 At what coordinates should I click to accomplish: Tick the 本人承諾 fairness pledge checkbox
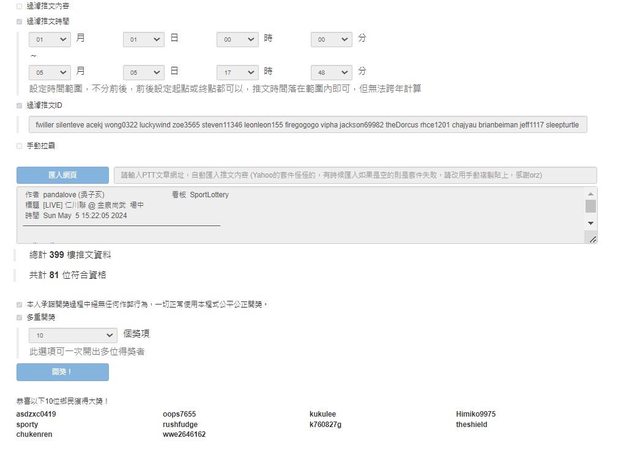[19, 304]
